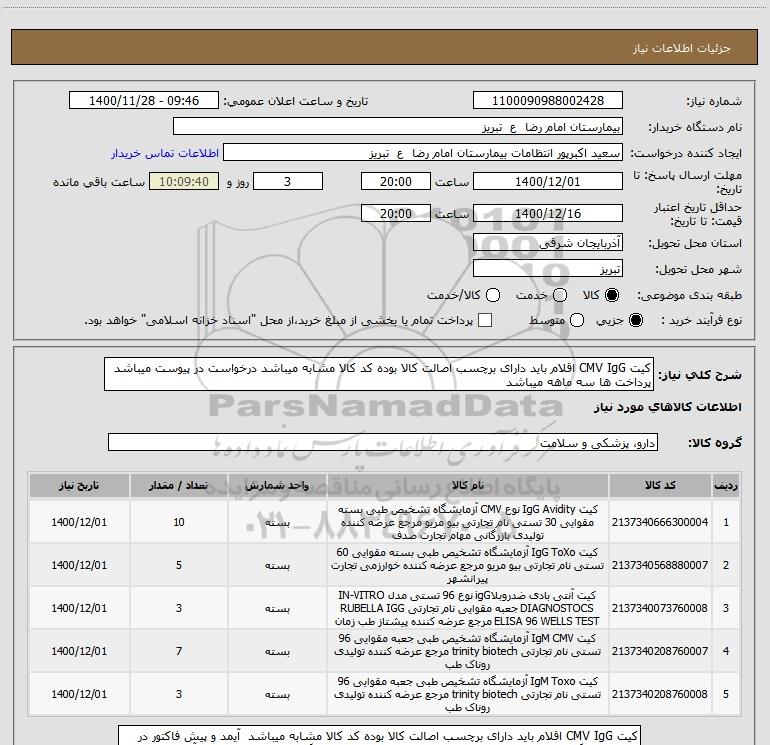This screenshot has height=745, width=770.
Task: Select product code 2137340073760008
Action: coord(660,608)
